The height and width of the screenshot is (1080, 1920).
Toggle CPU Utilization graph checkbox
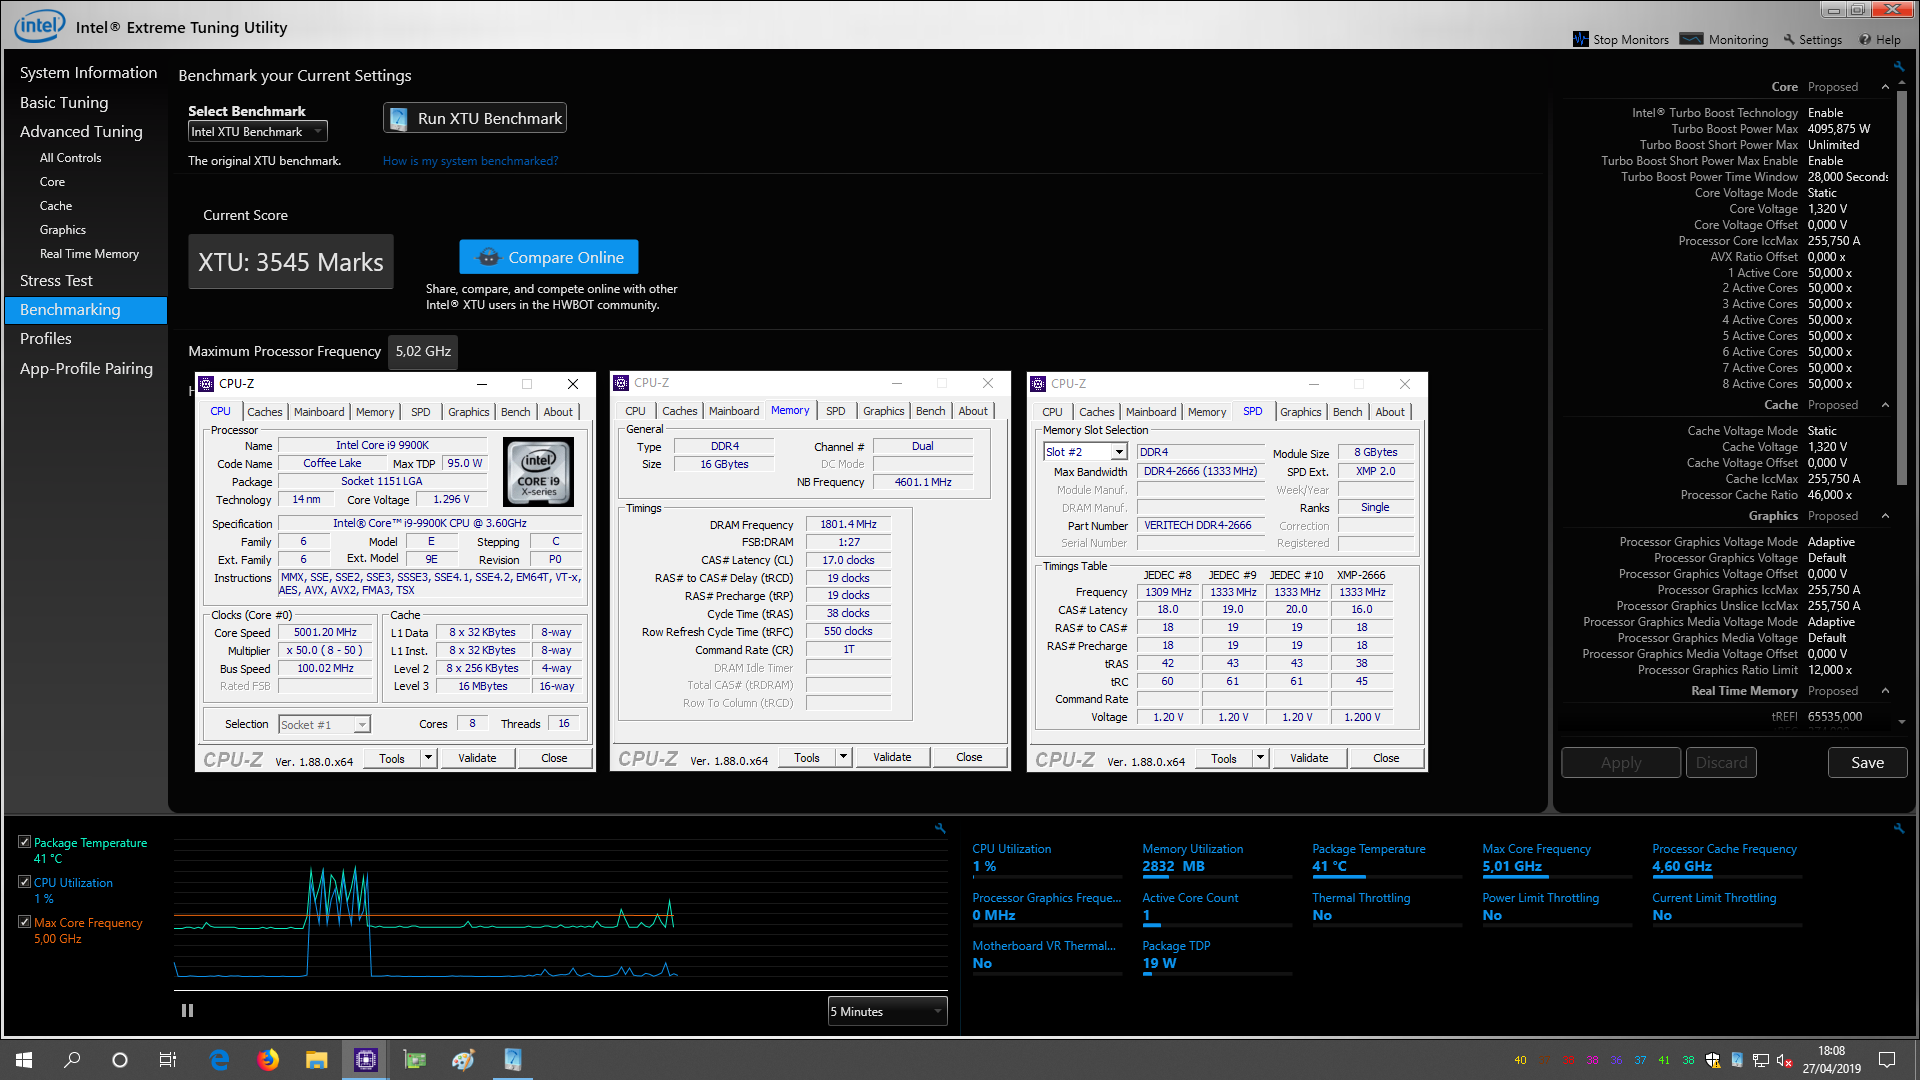(24, 882)
